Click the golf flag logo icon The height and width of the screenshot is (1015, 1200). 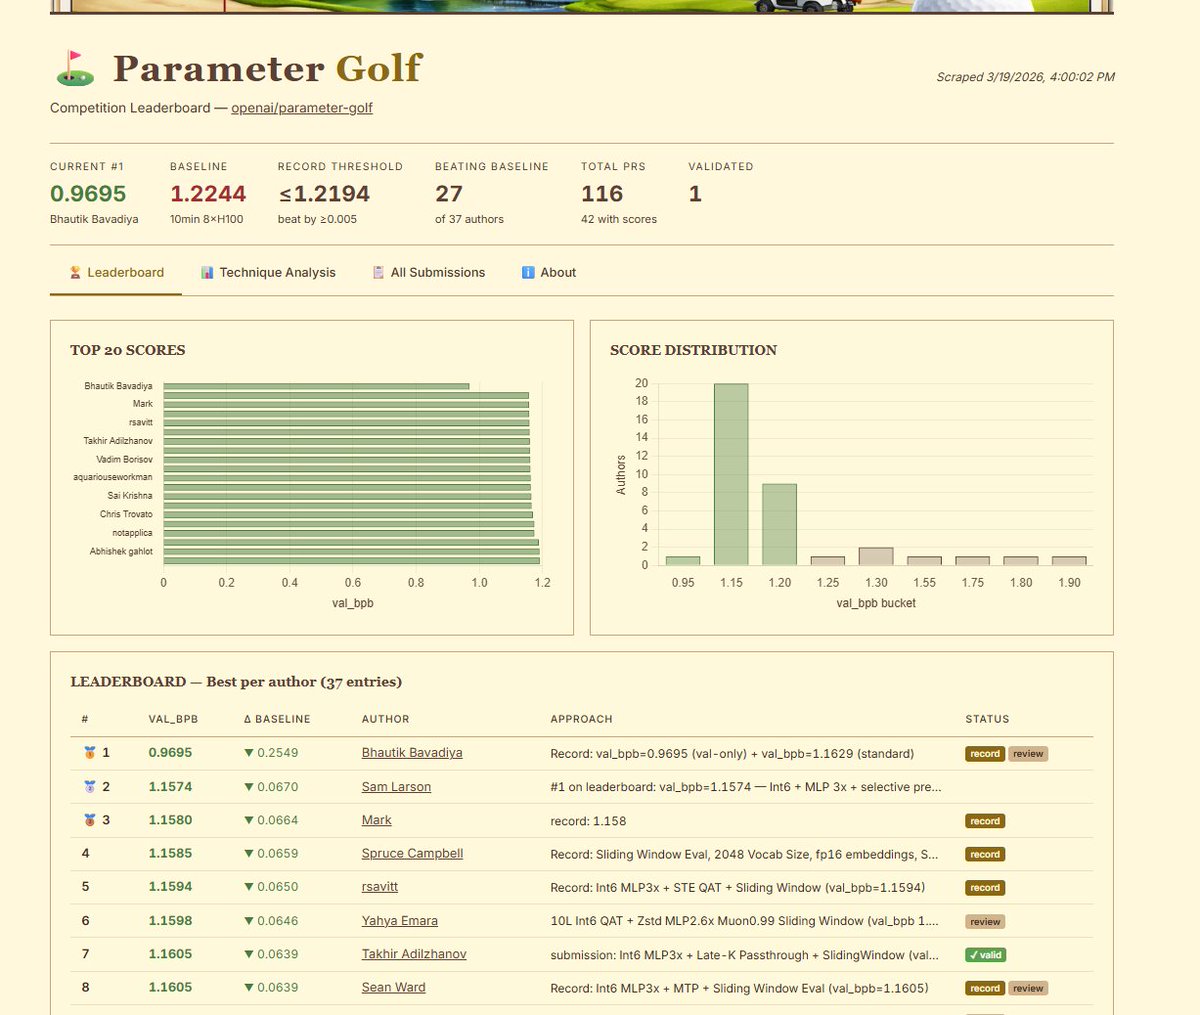click(x=74, y=68)
